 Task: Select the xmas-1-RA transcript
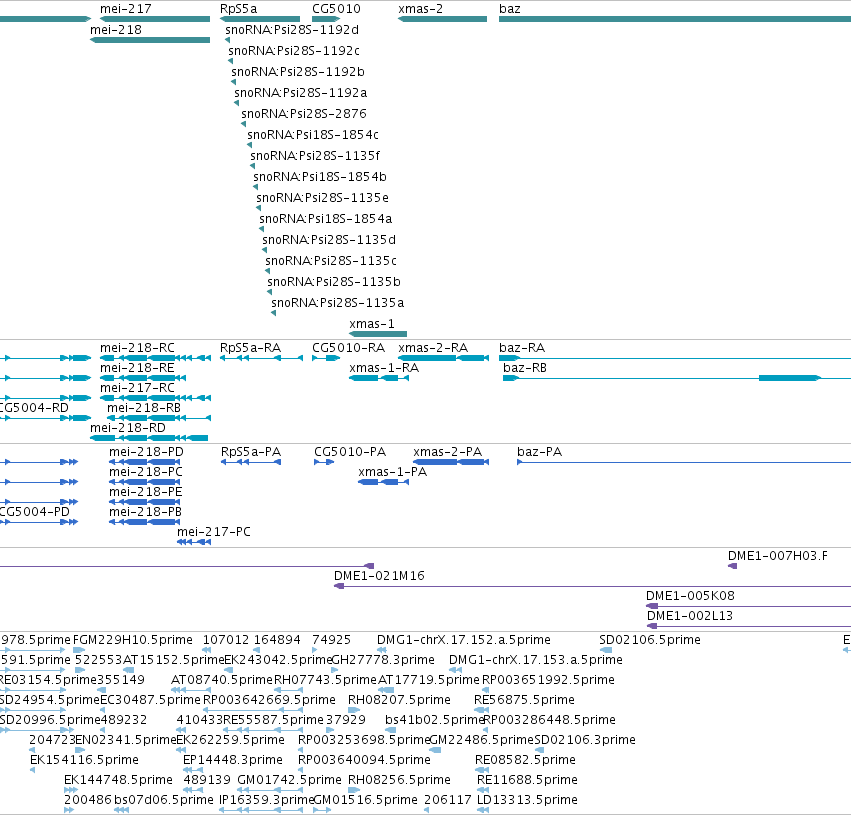coord(379,378)
